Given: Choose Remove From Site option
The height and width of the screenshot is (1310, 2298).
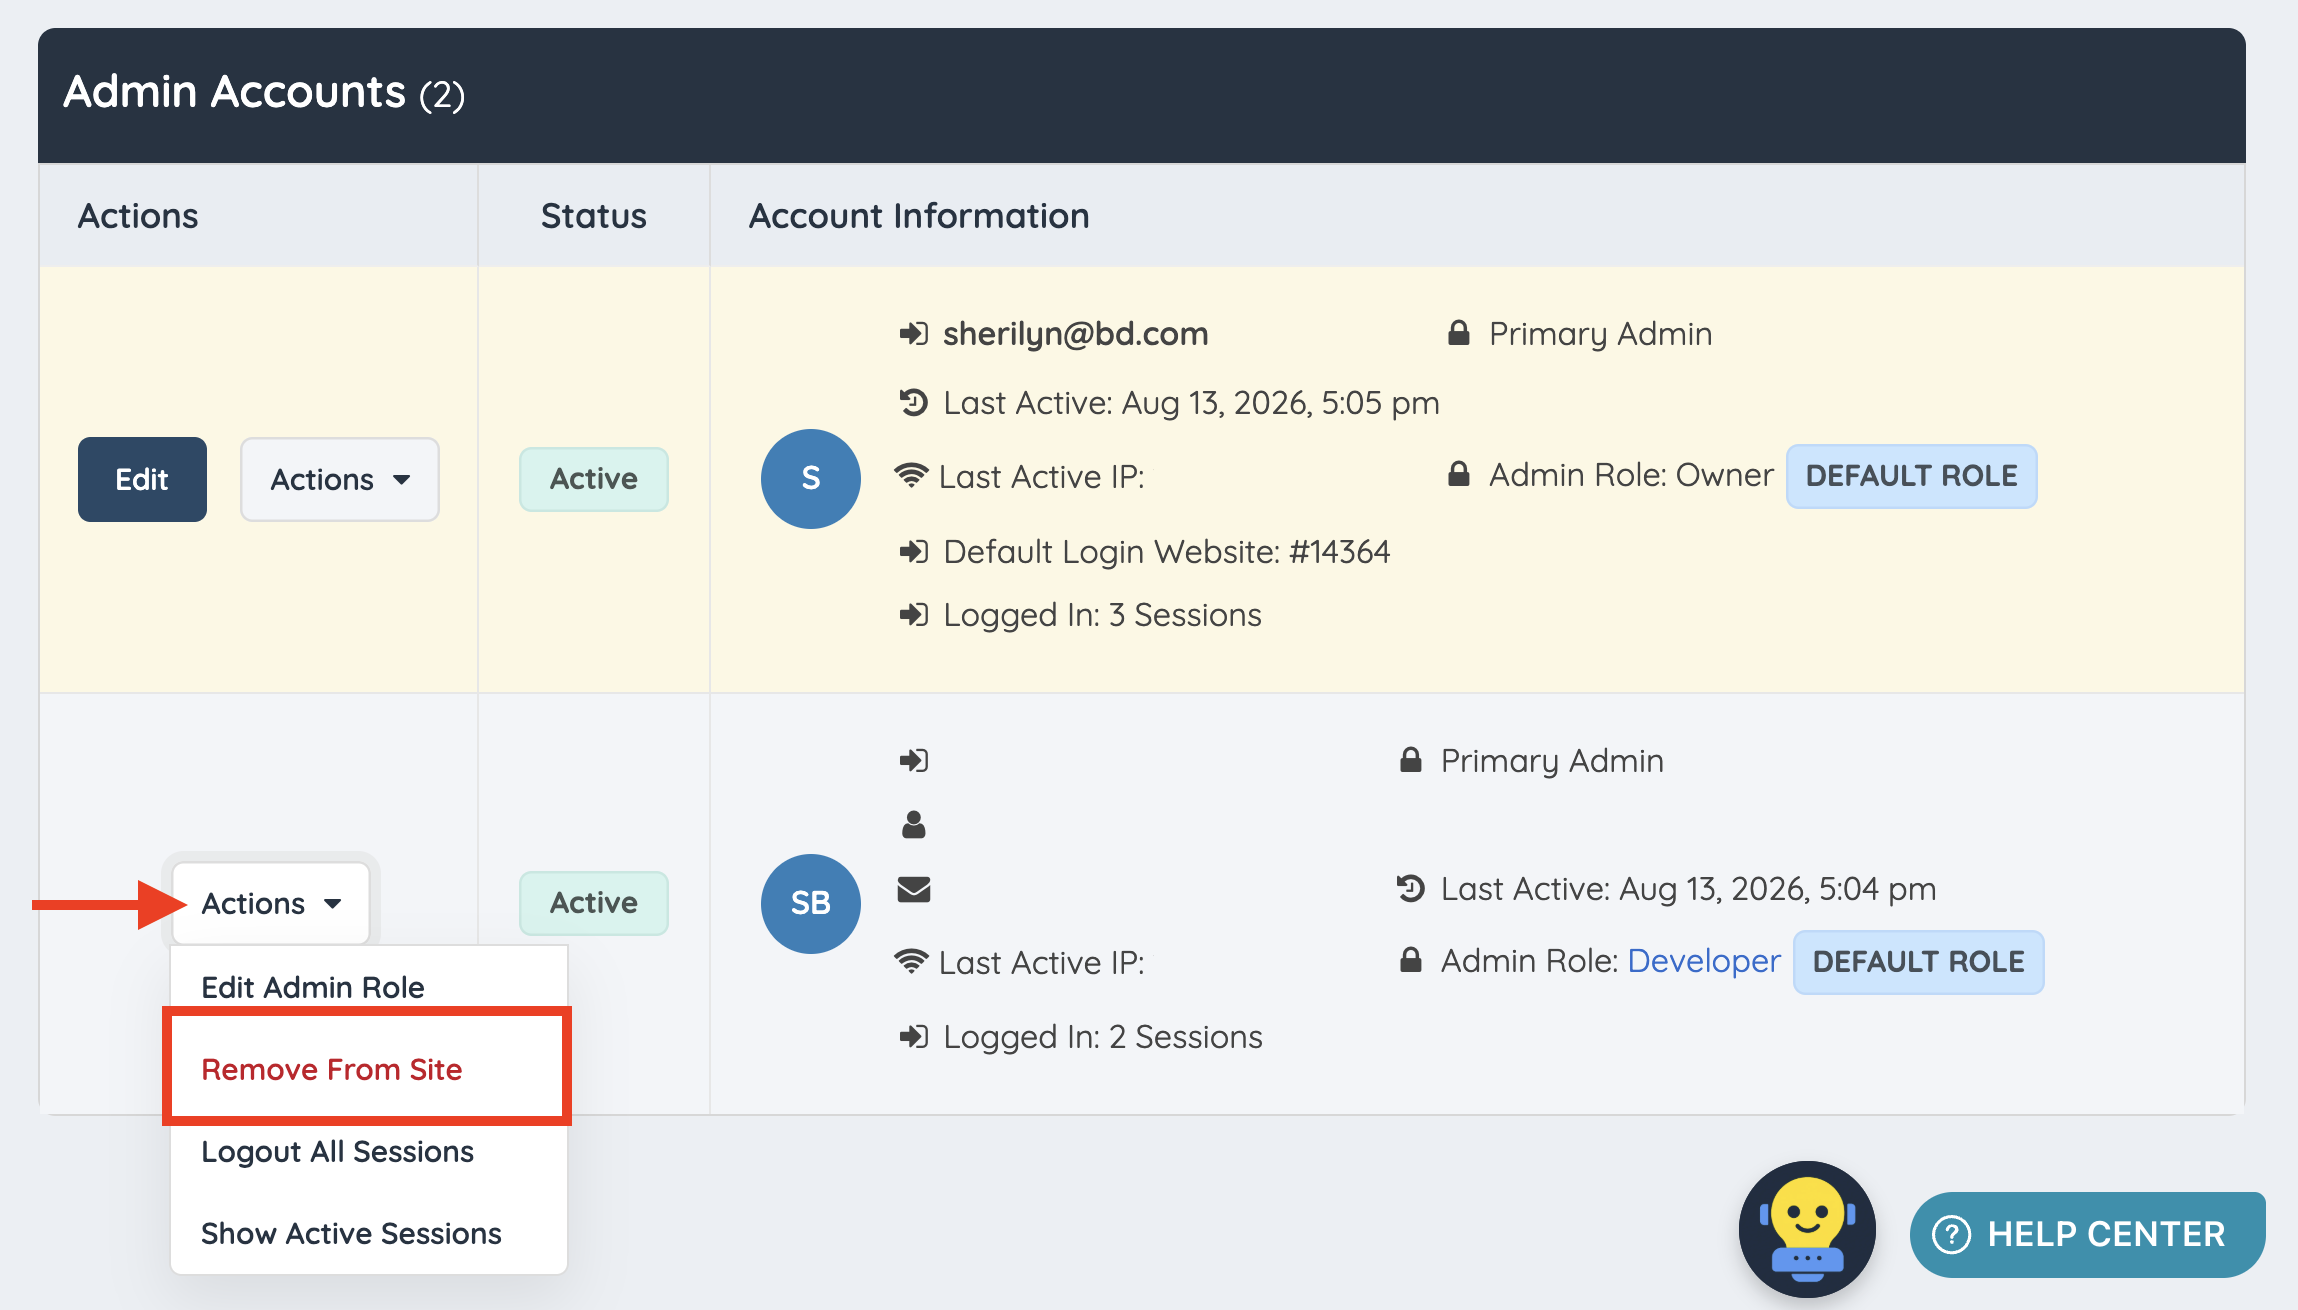Looking at the screenshot, I should [332, 1069].
